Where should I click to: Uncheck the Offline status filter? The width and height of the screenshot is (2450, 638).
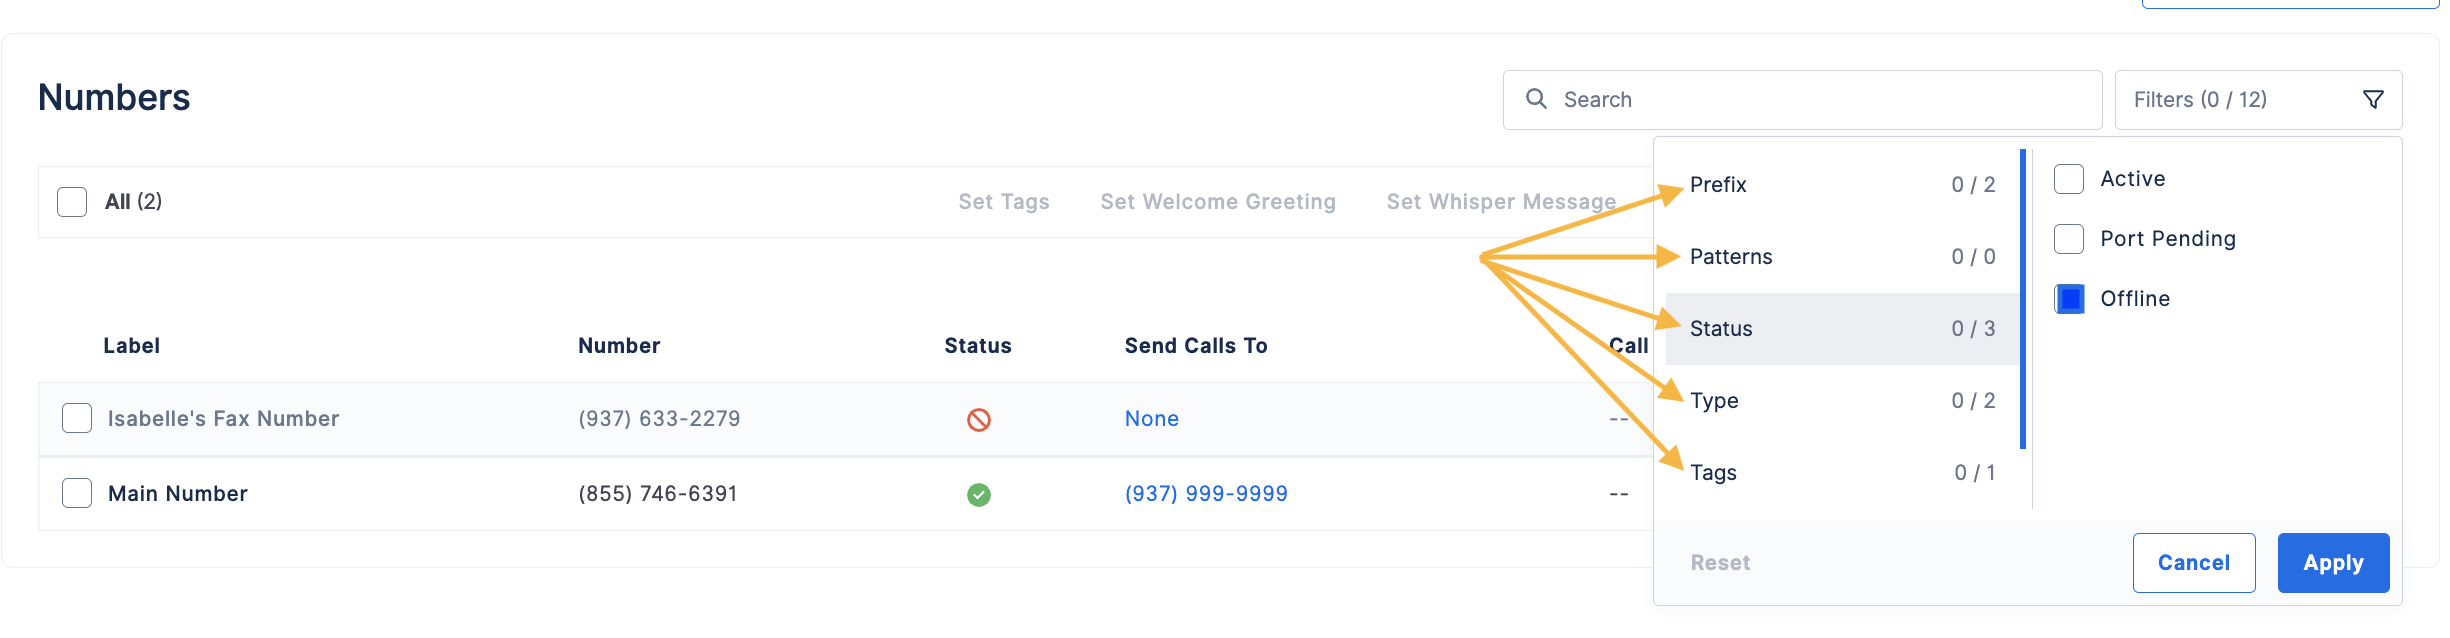pyautogui.click(x=2069, y=299)
